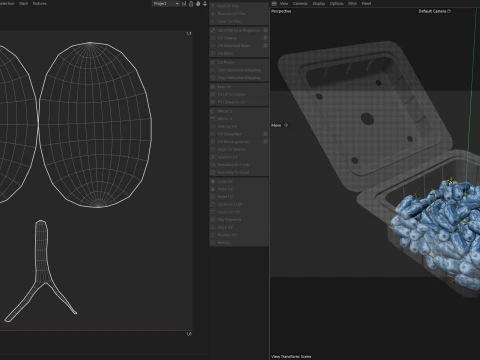The height and width of the screenshot is (360, 480).
Task: Click the Max UV icon
Action: [x=213, y=87]
